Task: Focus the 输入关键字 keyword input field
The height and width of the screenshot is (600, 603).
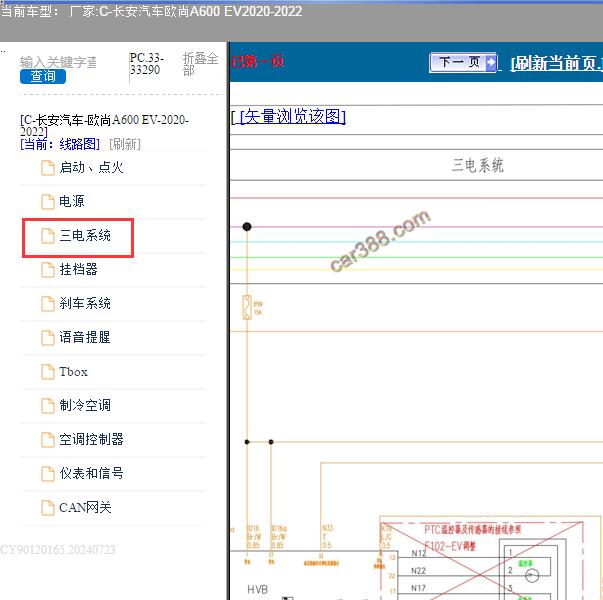Action: click(58, 62)
